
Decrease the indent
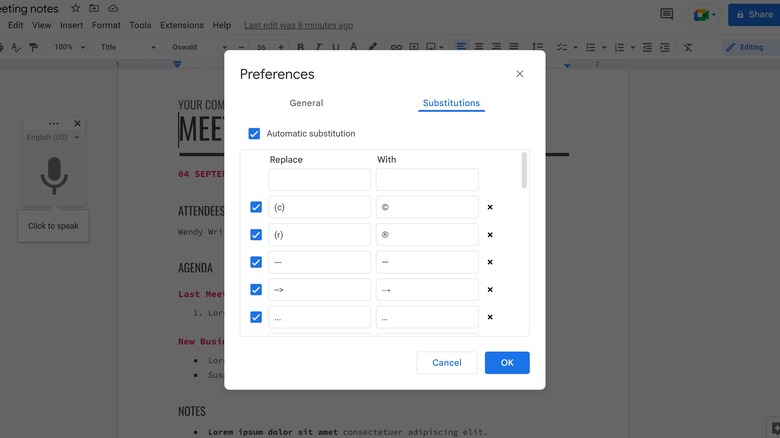tap(647, 47)
